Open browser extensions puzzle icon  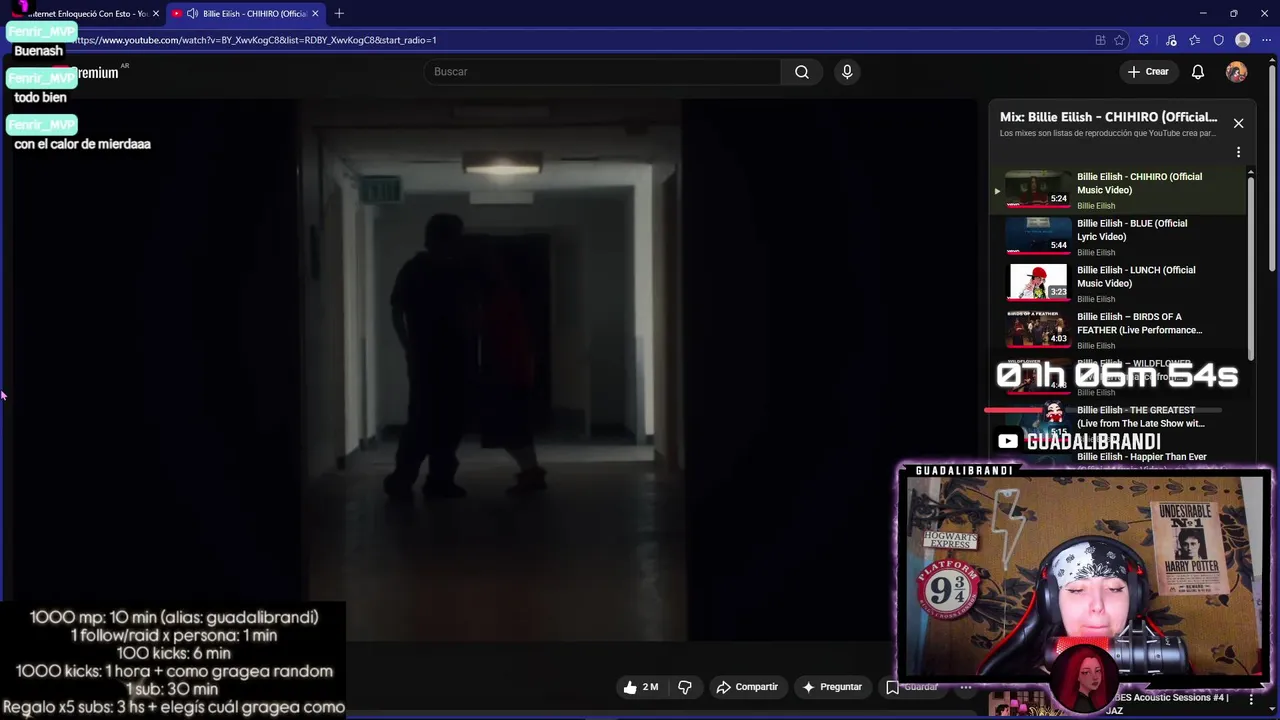[x=1144, y=40]
